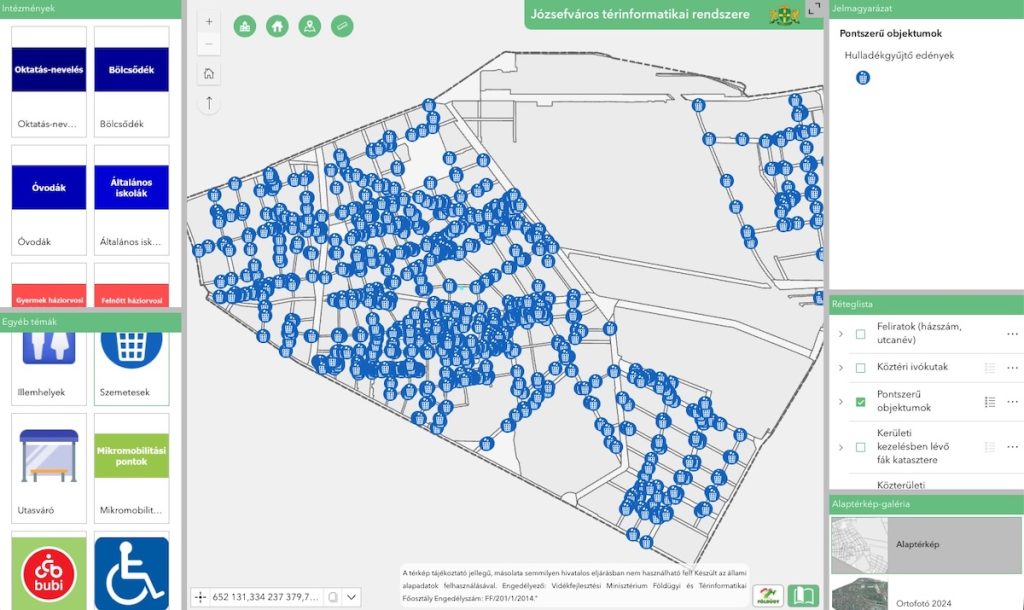This screenshot has height=610, width=1024.
Task: Open the Földügy logo link
Action: 768,596
